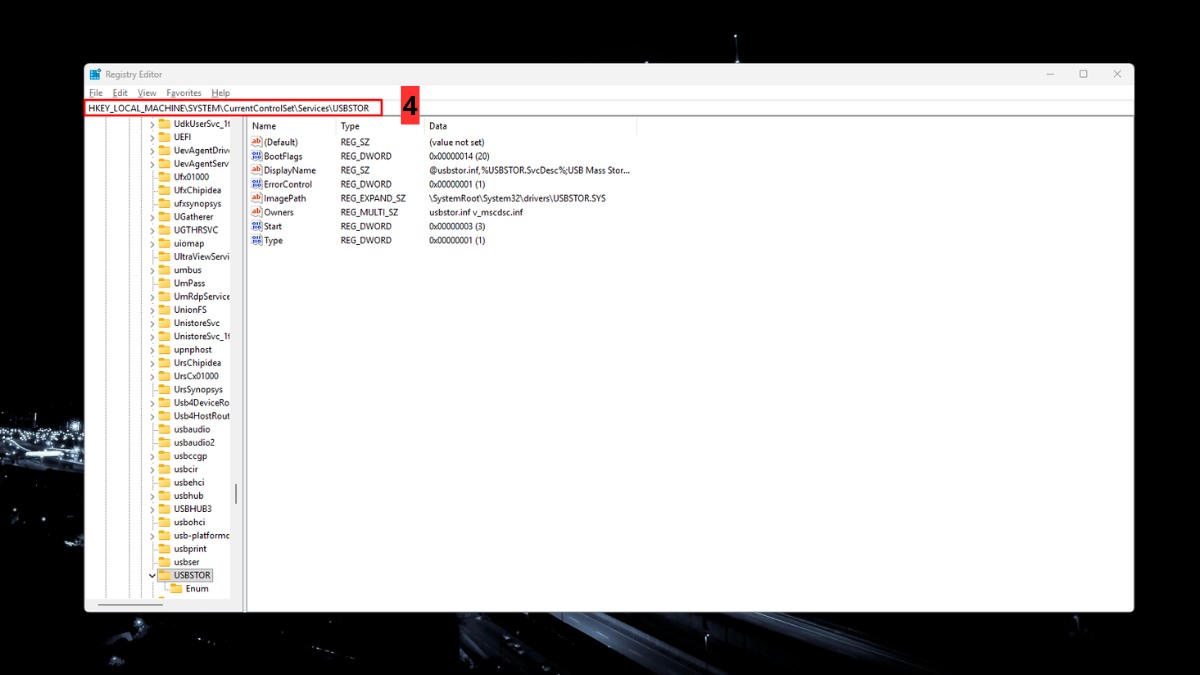Expand the UEFI key
The width and height of the screenshot is (1200, 675).
pos(152,137)
